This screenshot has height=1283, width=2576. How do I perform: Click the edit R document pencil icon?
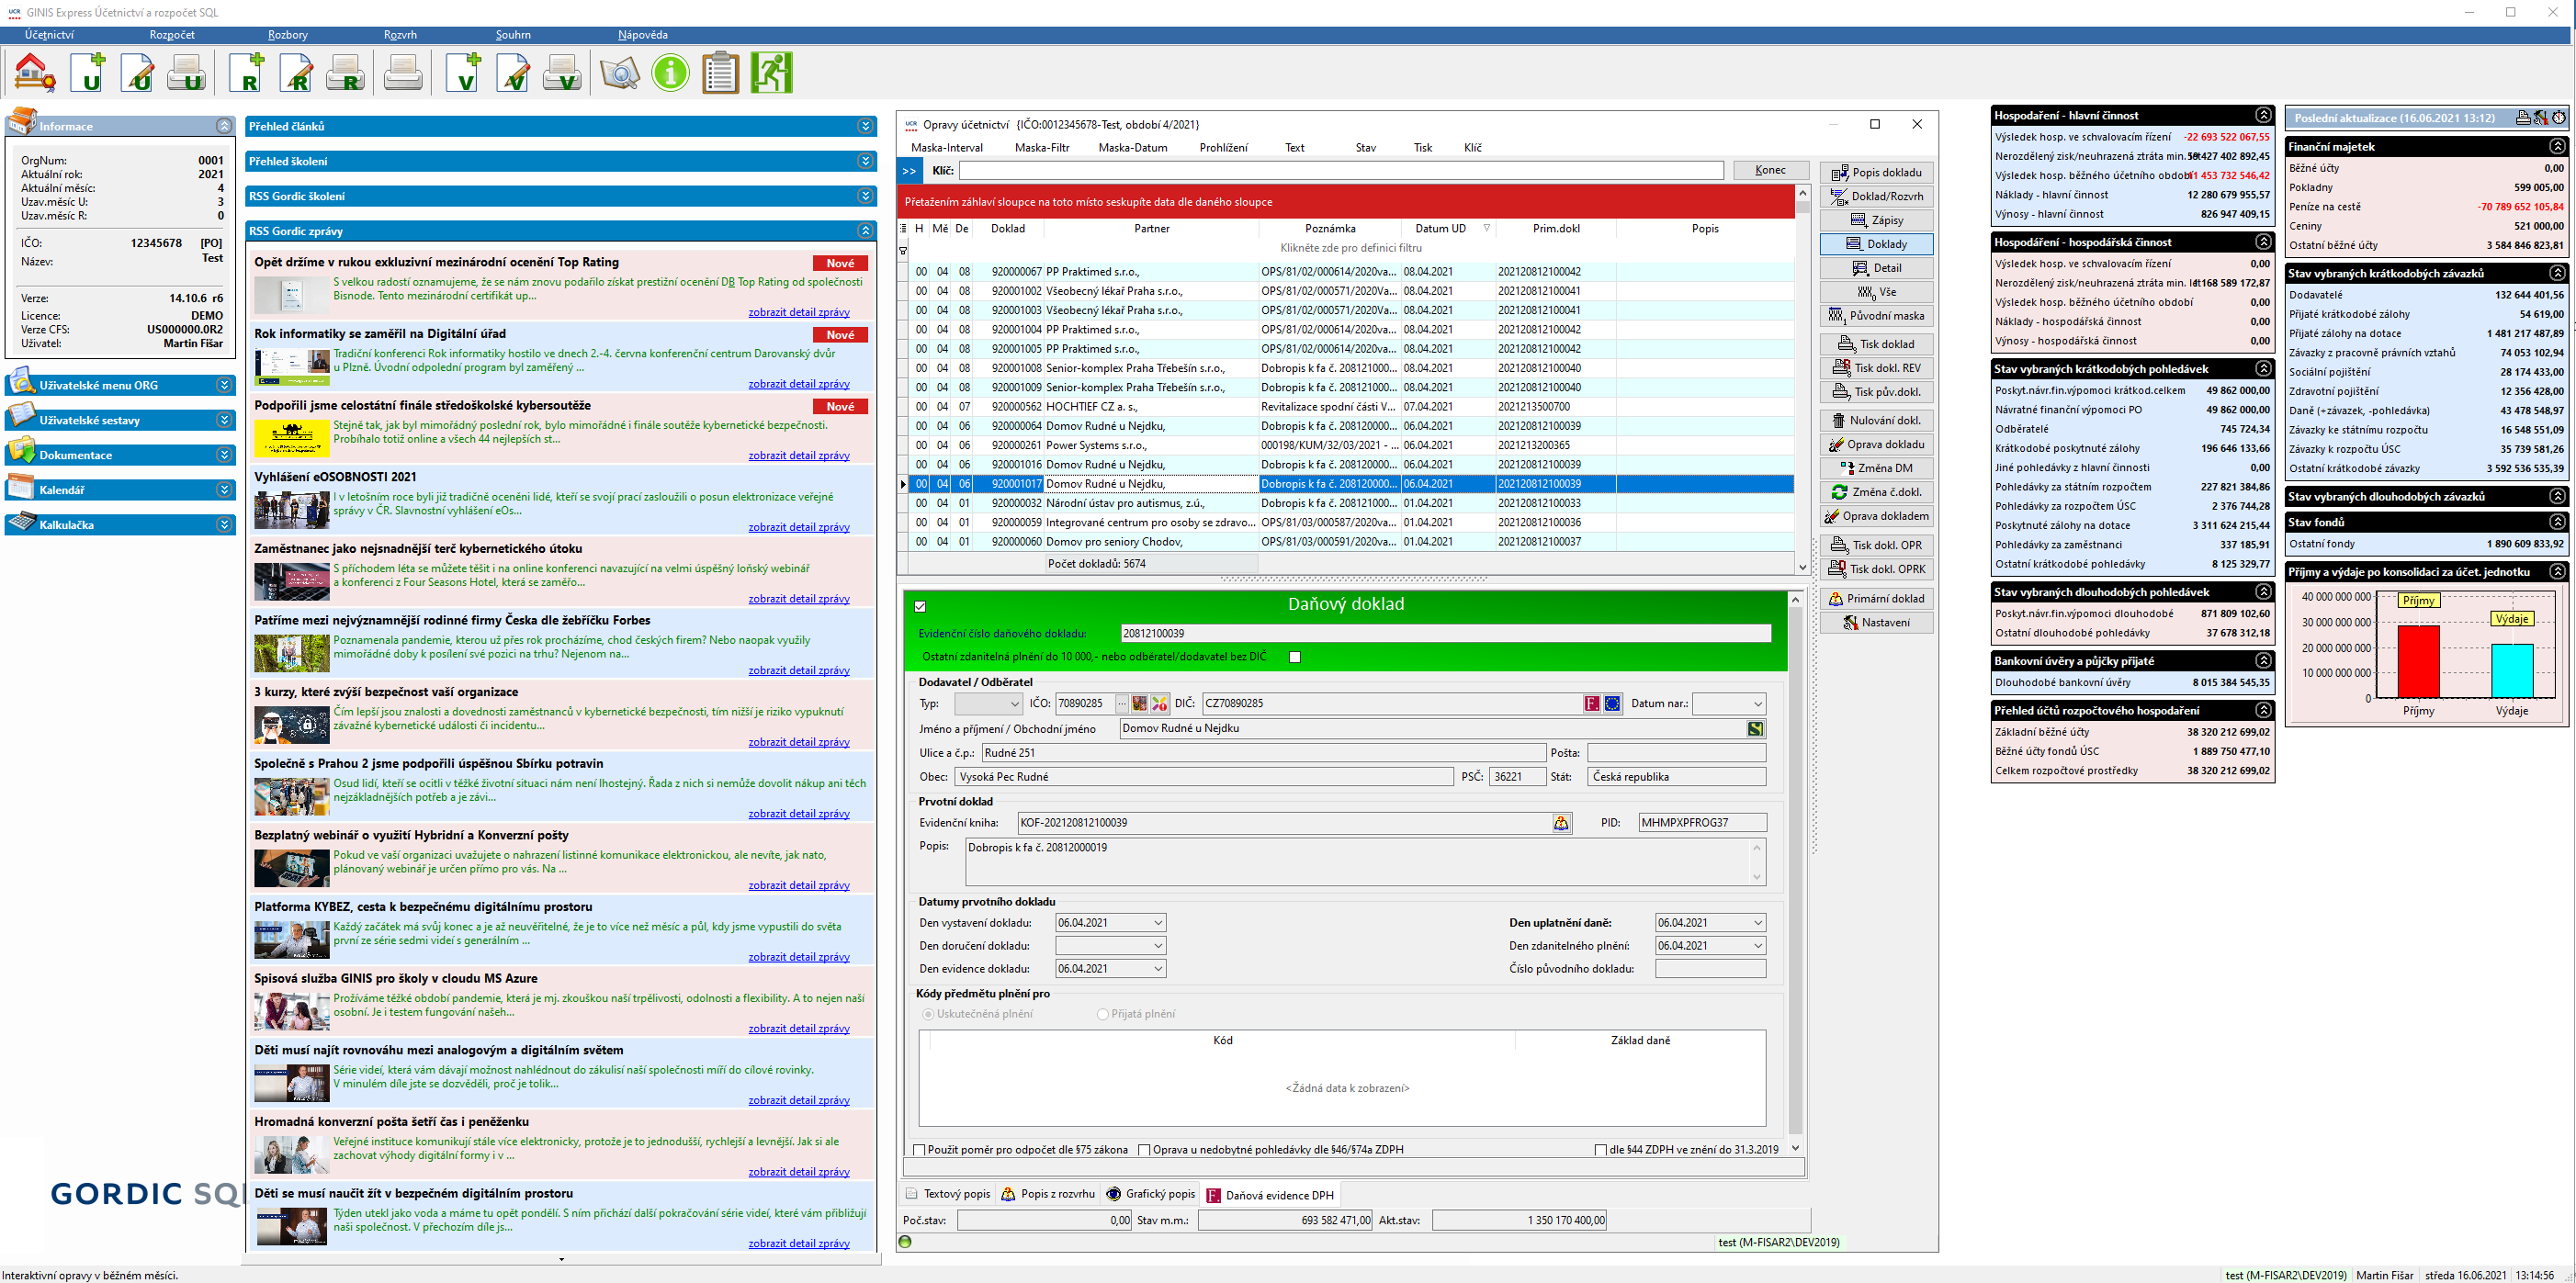[x=296, y=73]
